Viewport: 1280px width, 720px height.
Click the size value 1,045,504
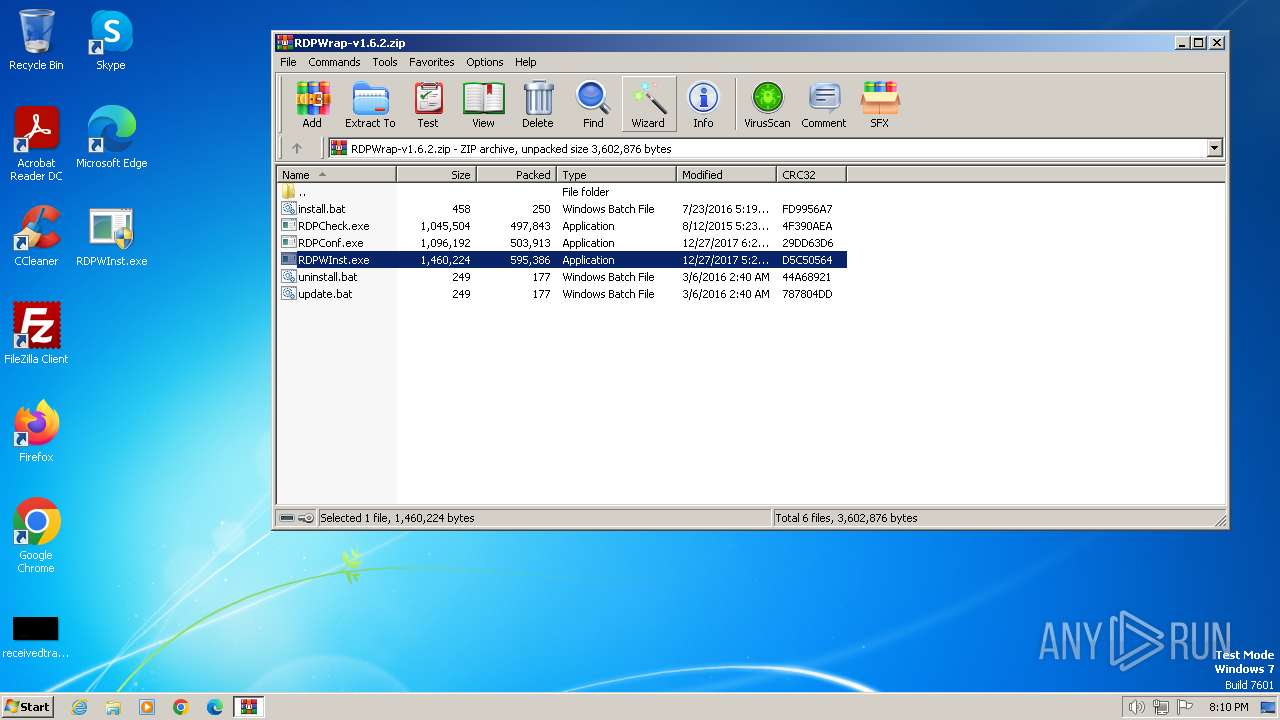click(445, 226)
